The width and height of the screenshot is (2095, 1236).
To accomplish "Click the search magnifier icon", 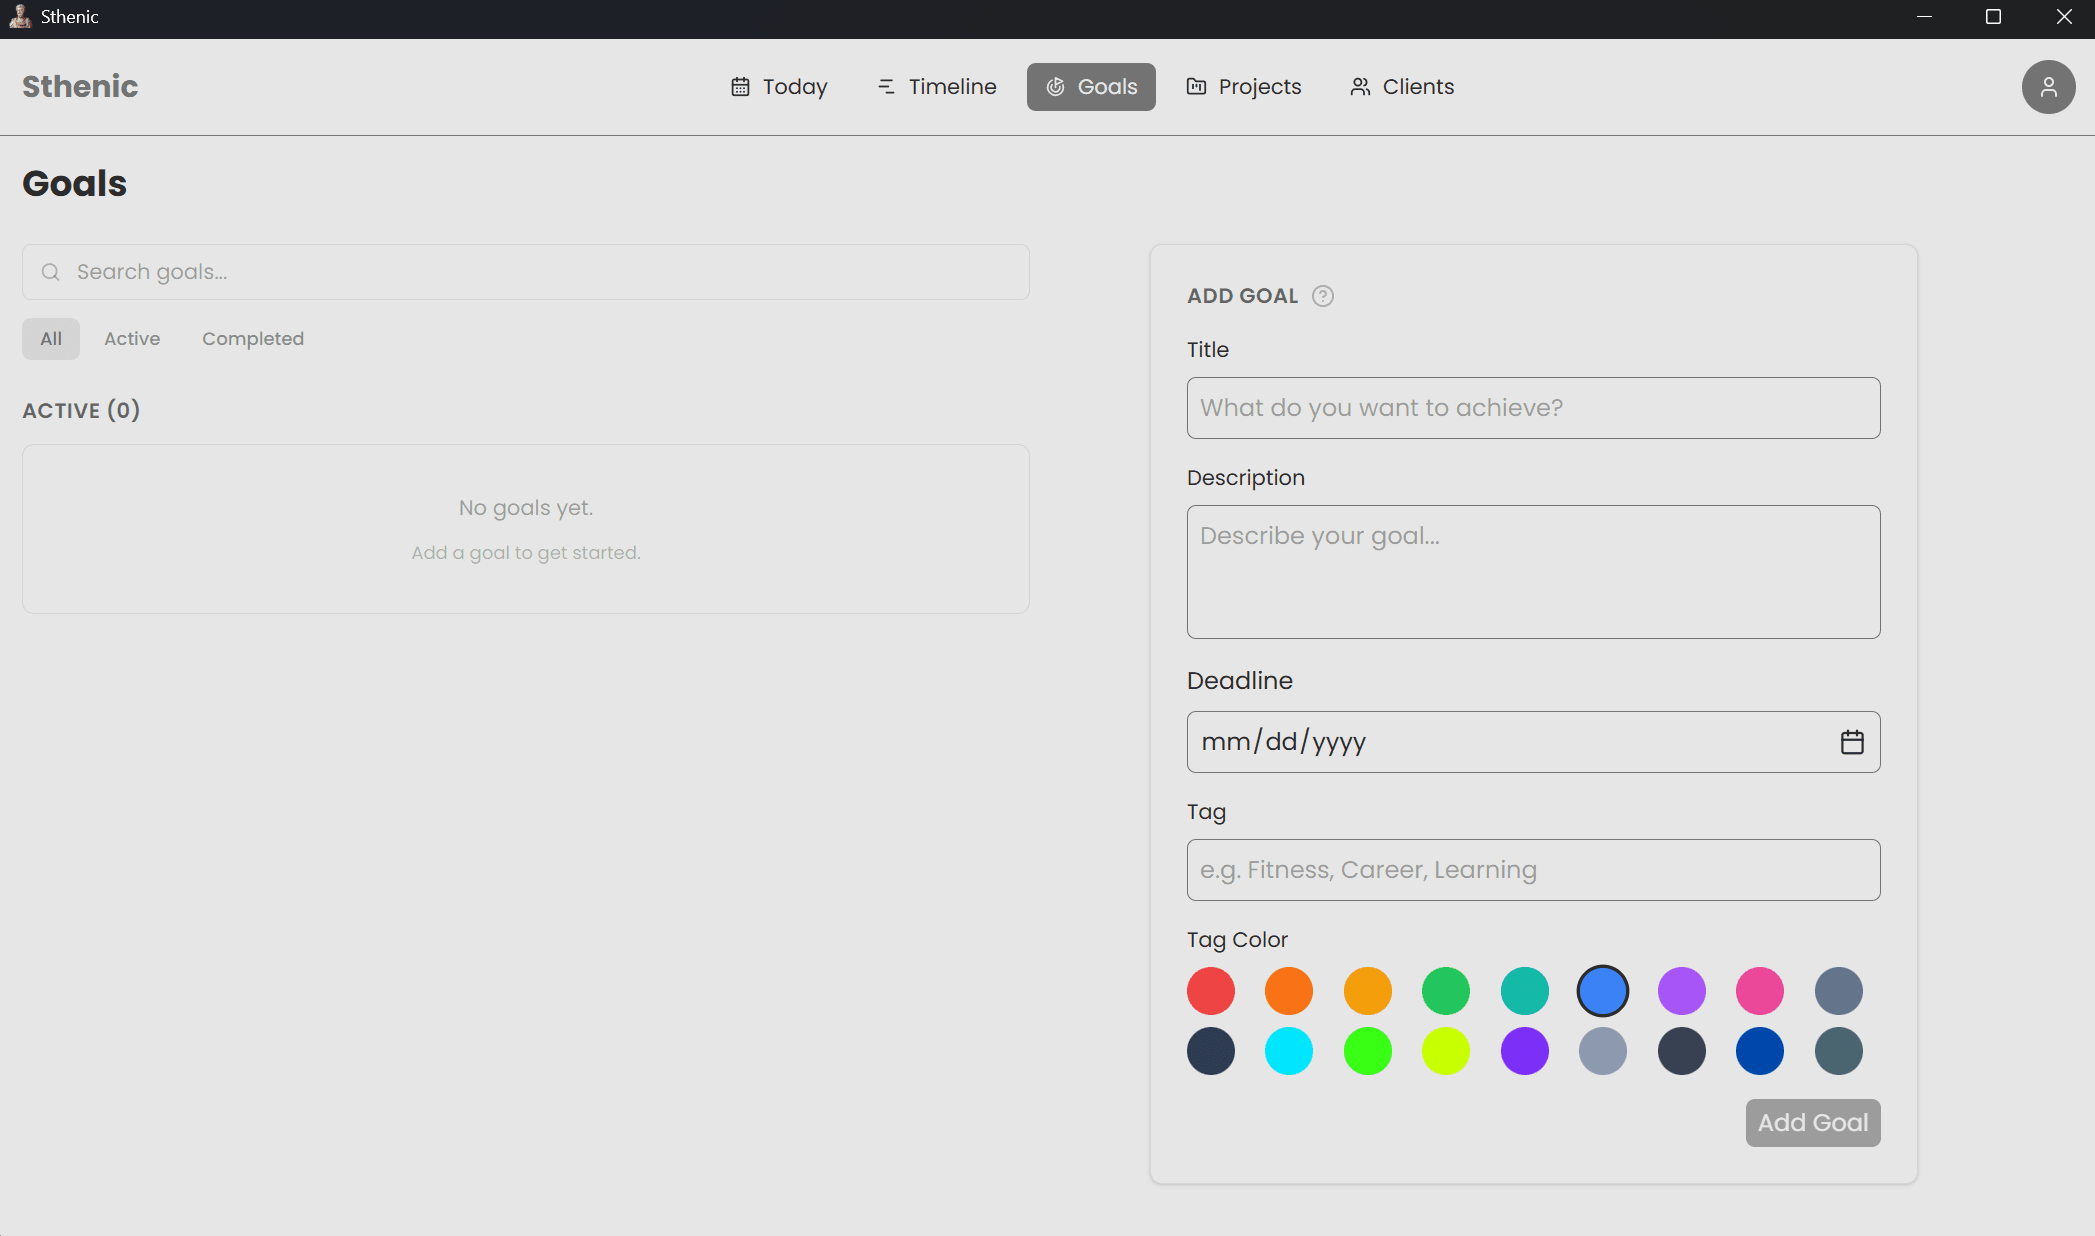I will [x=51, y=272].
